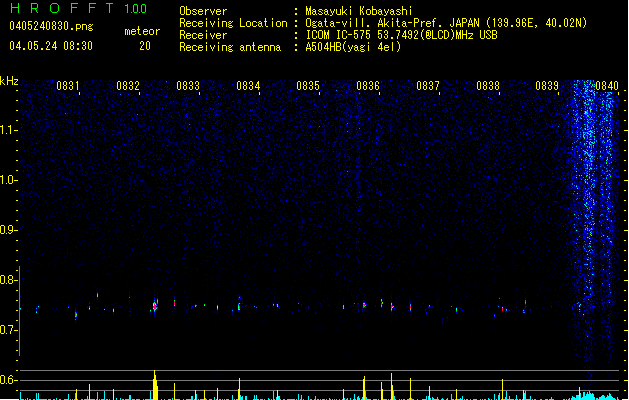The width and height of the screenshot is (629, 400).
Task: Click the 0.7 kHz frequency label
Action: (8, 330)
